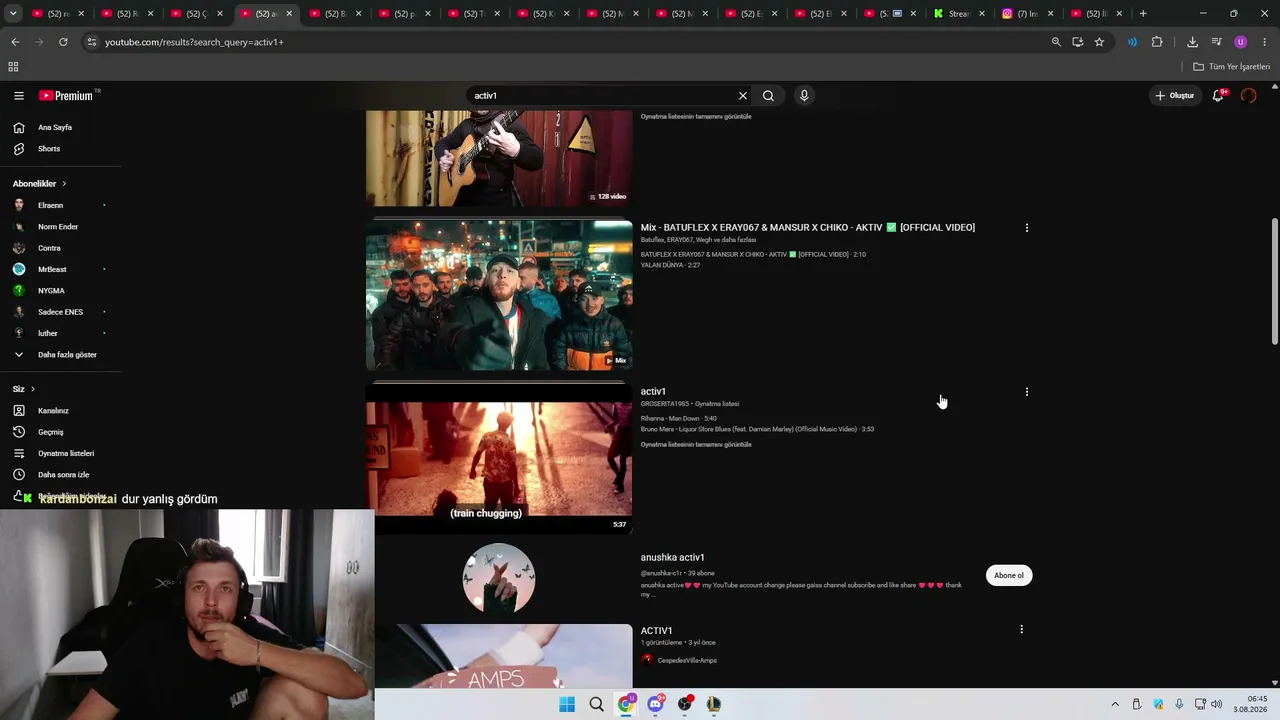Open League of Legends from the taskbar

[714, 704]
